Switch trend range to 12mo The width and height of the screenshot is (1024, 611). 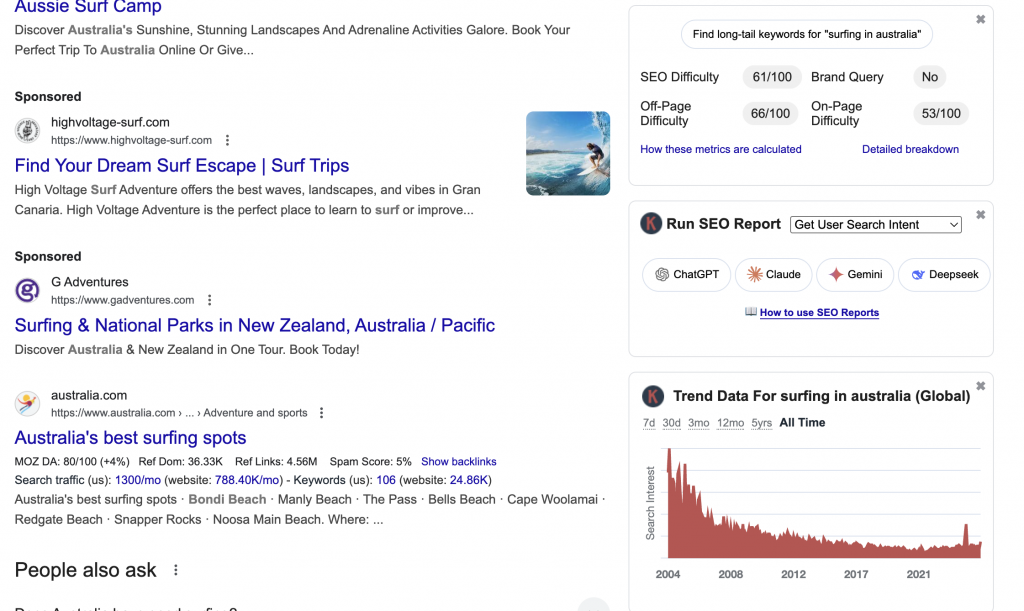[730, 423]
